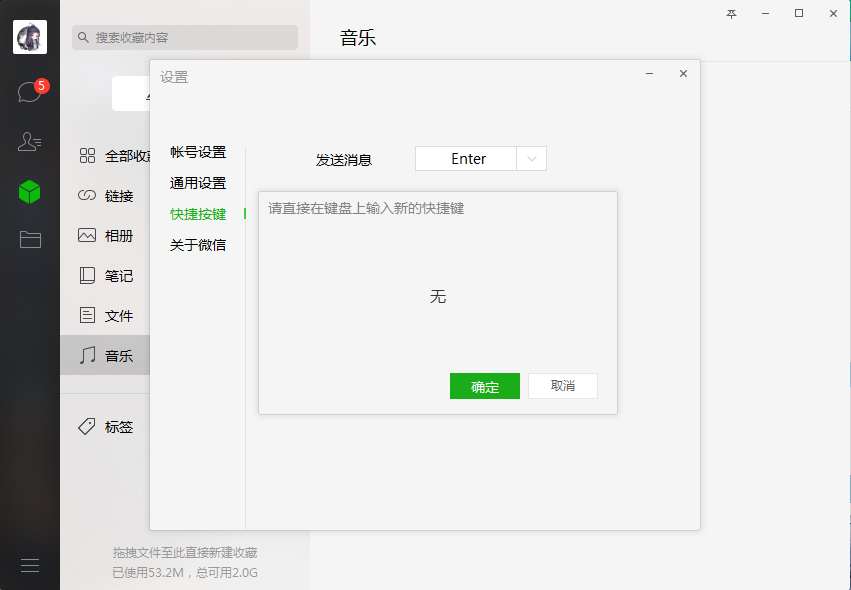This screenshot has height=590, width=851.
Task: Select the green Favorites box icon
Action: point(29,190)
